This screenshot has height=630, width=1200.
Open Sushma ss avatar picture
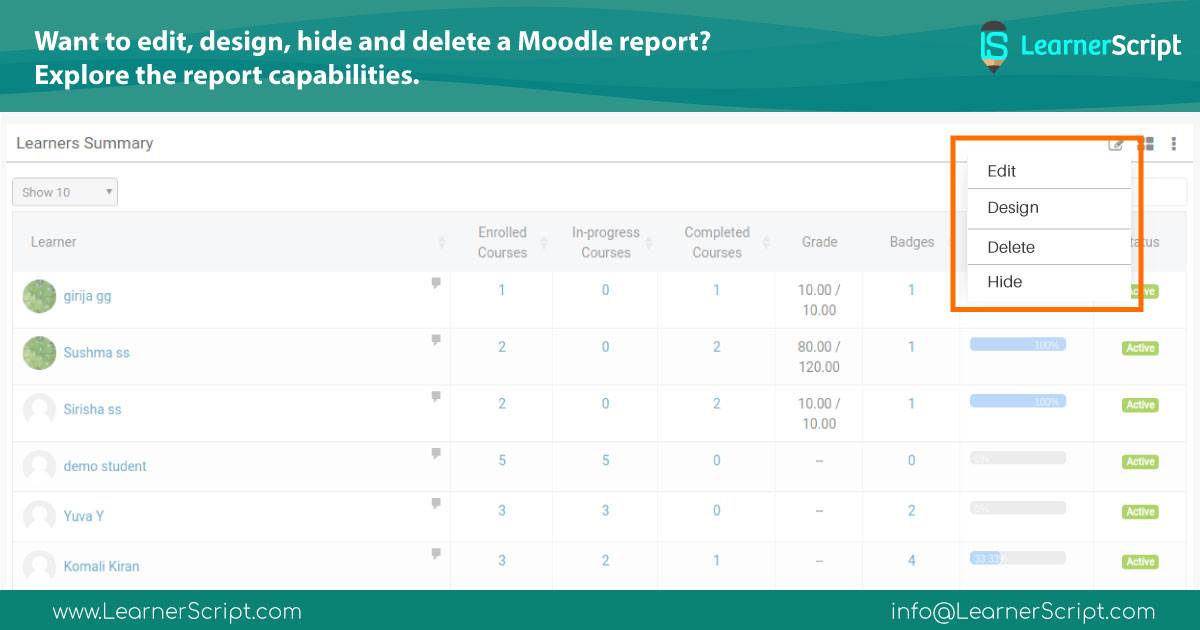coord(39,353)
